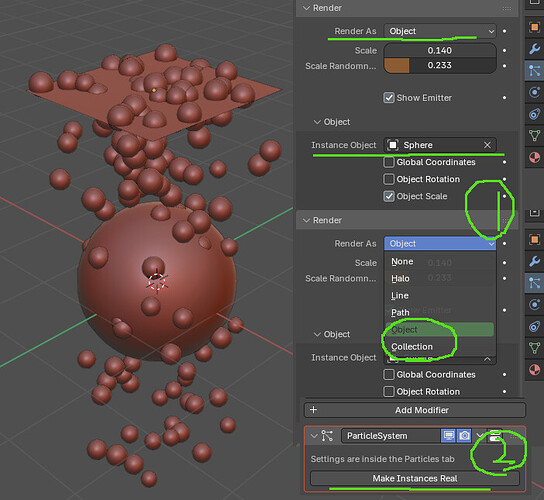Click the ParticleSystem name field

tap(391, 436)
